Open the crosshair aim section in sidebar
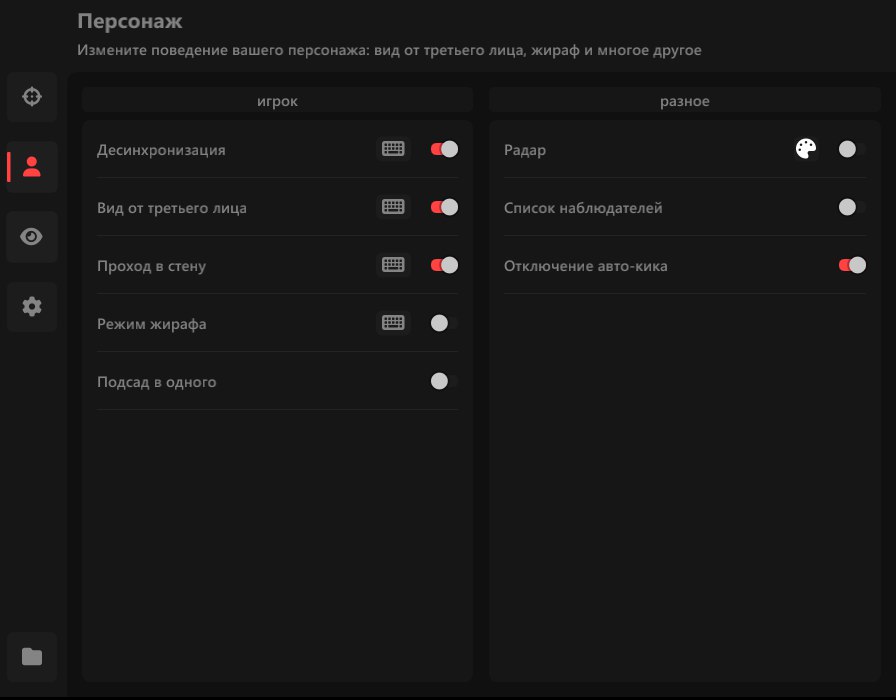Screen dimensions: 896x700 pyautogui.click(x=32, y=97)
